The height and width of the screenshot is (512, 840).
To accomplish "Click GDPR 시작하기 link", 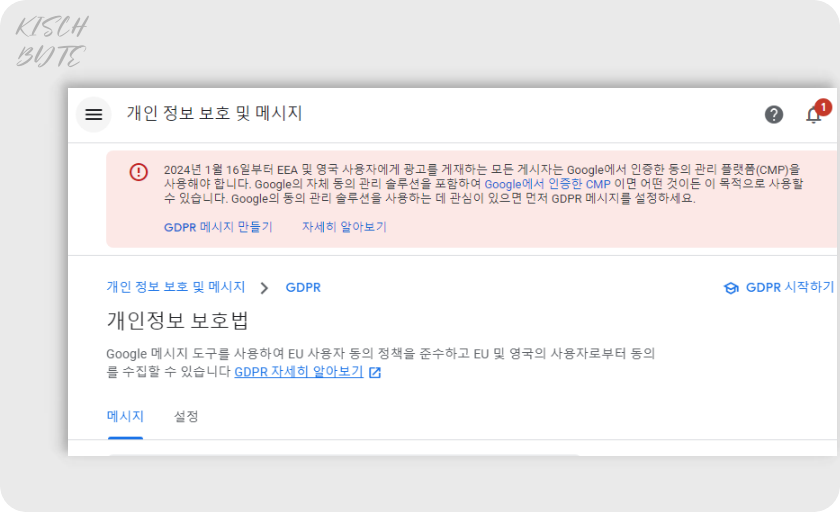I will (x=790, y=288).
